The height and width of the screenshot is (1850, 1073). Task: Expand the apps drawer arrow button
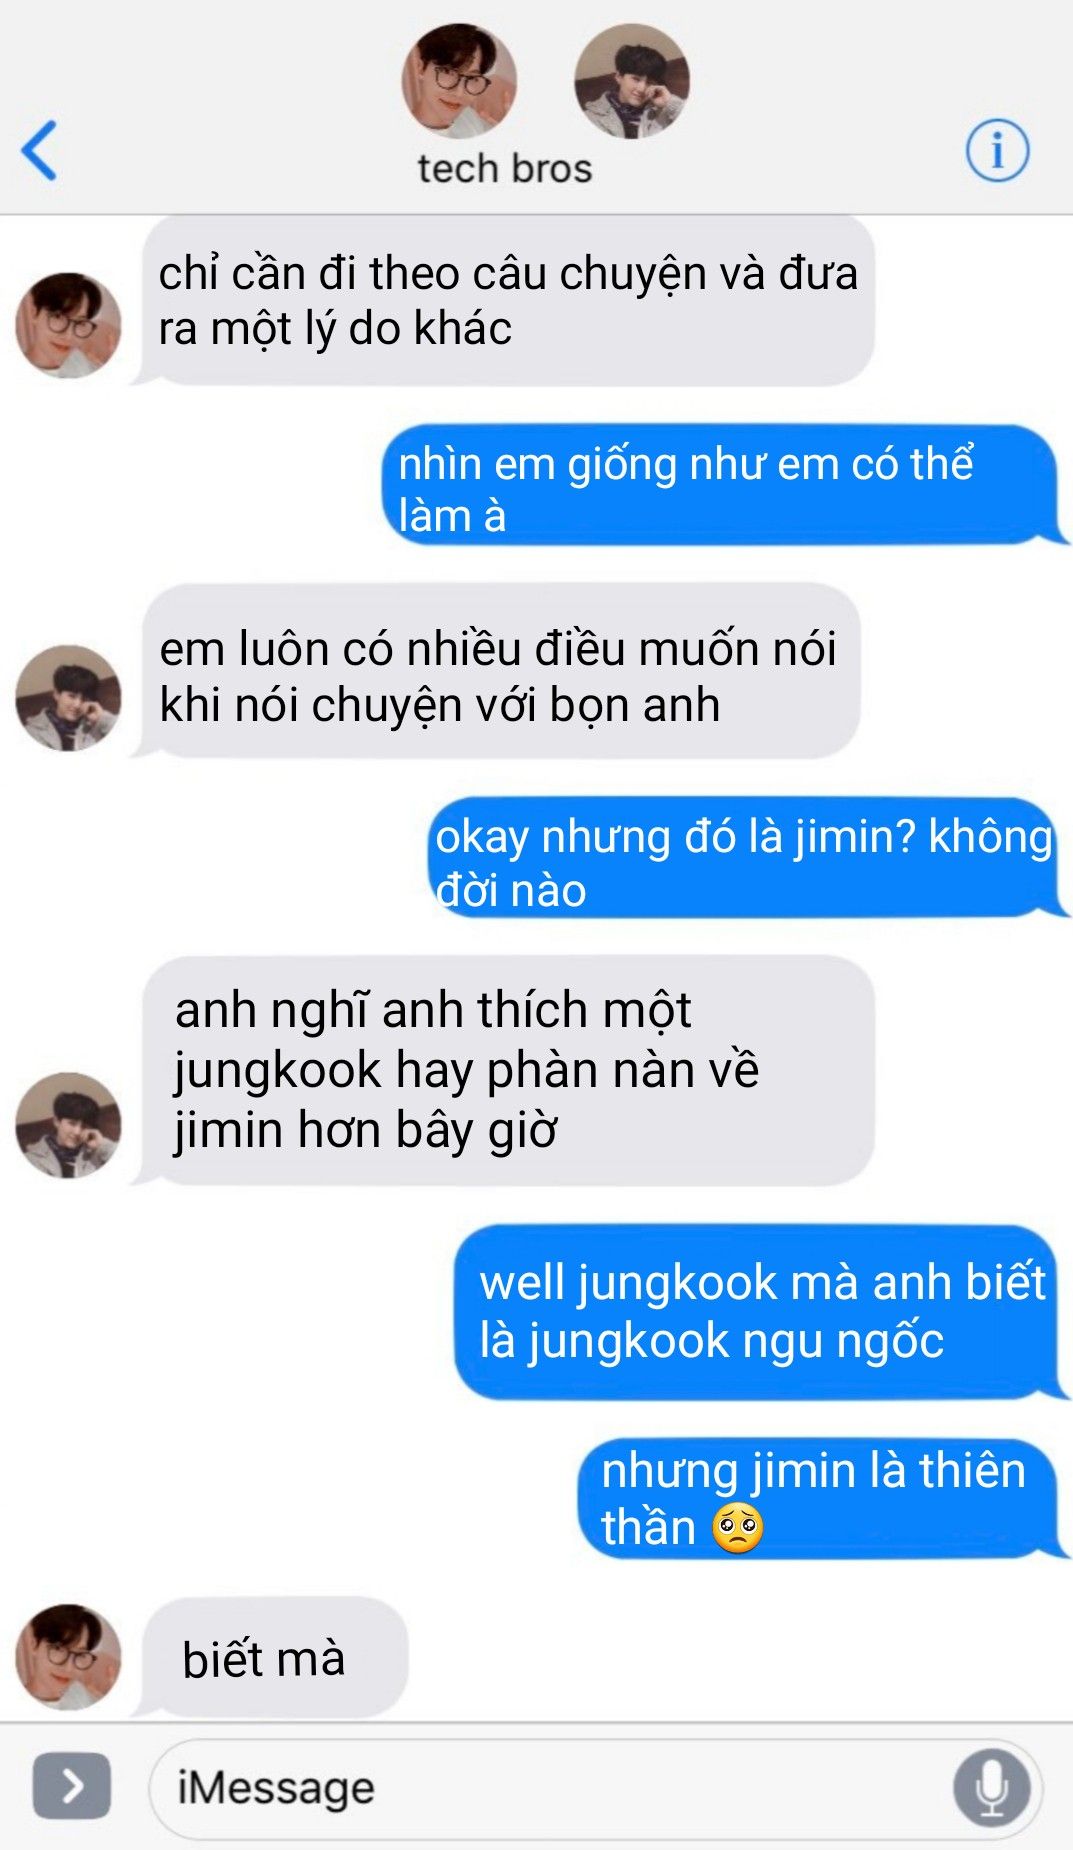point(72,1785)
